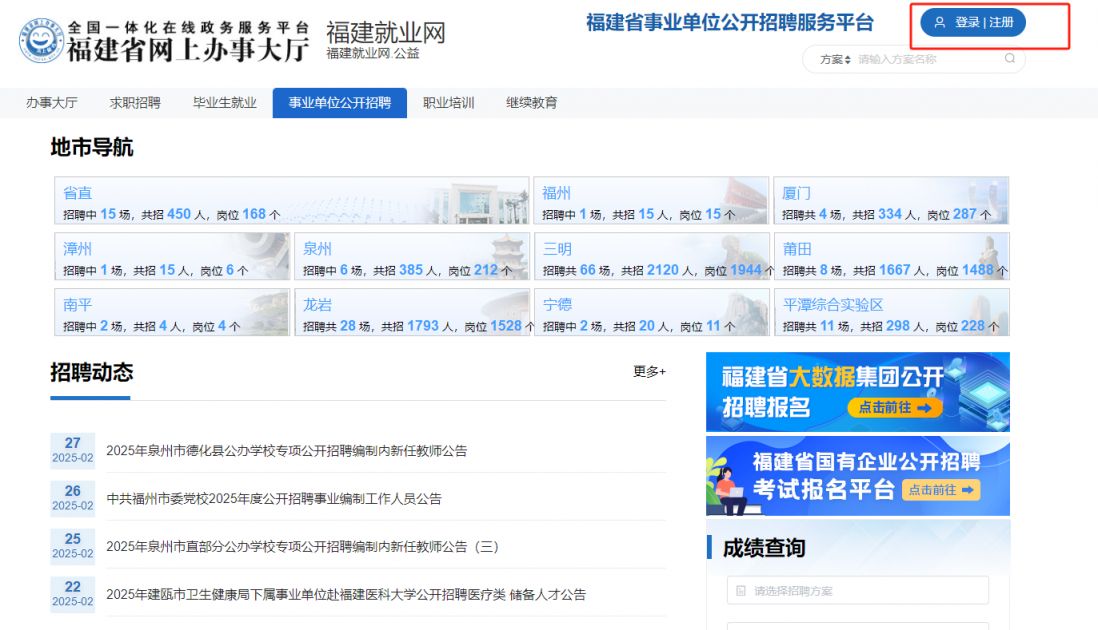Open the 福建省大数据集团 recruitment banner
Image resolution: width=1098 pixels, height=630 pixels.
[857, 392]
